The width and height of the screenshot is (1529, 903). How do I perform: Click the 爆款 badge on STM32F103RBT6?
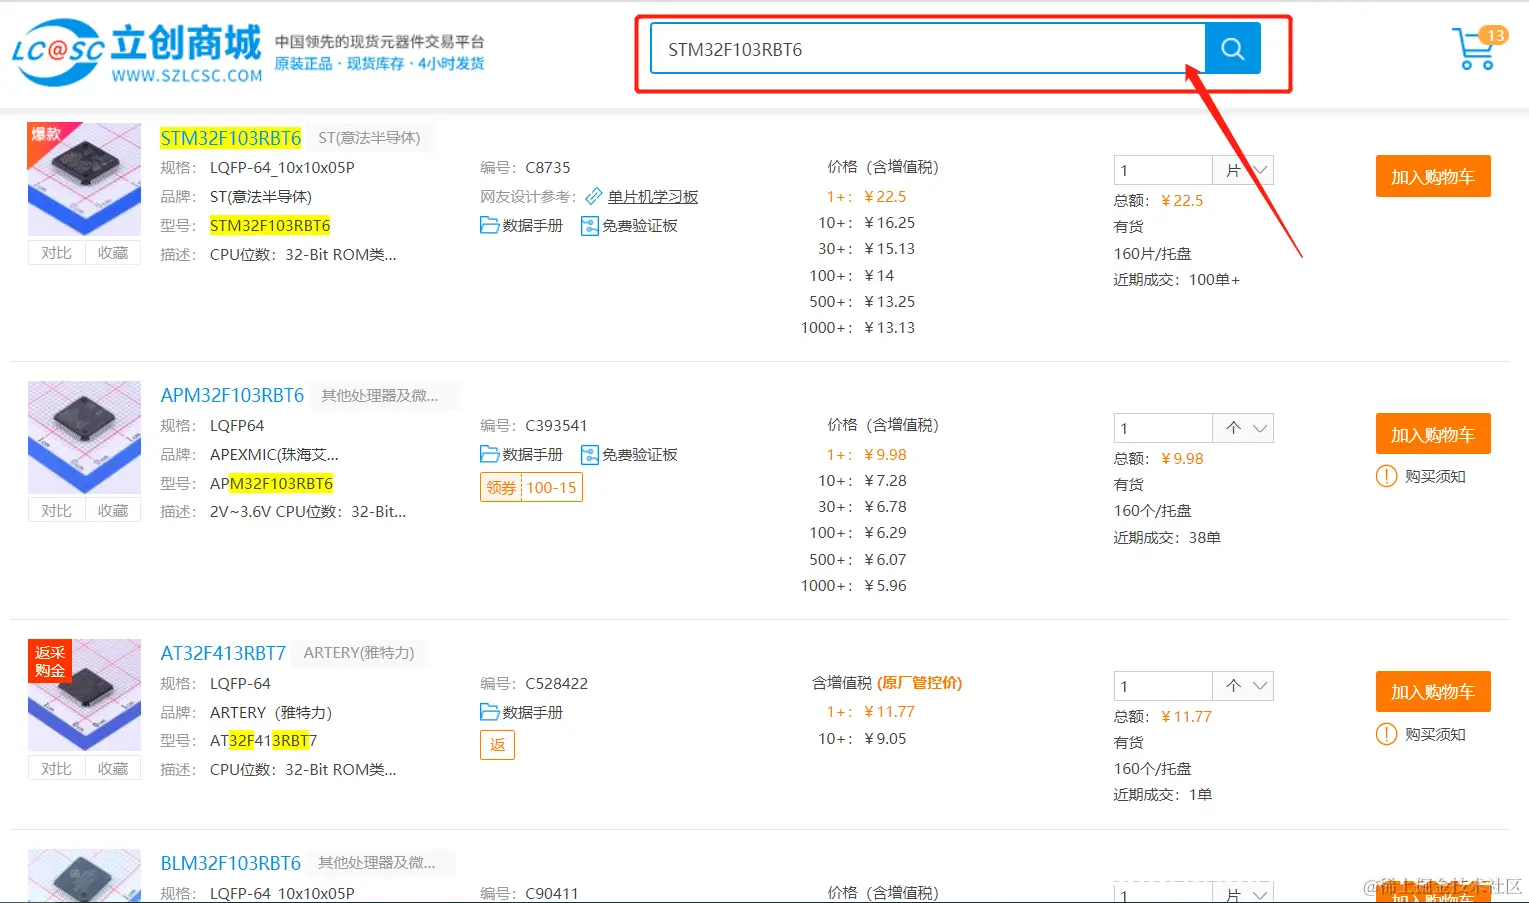coord(46,134)
